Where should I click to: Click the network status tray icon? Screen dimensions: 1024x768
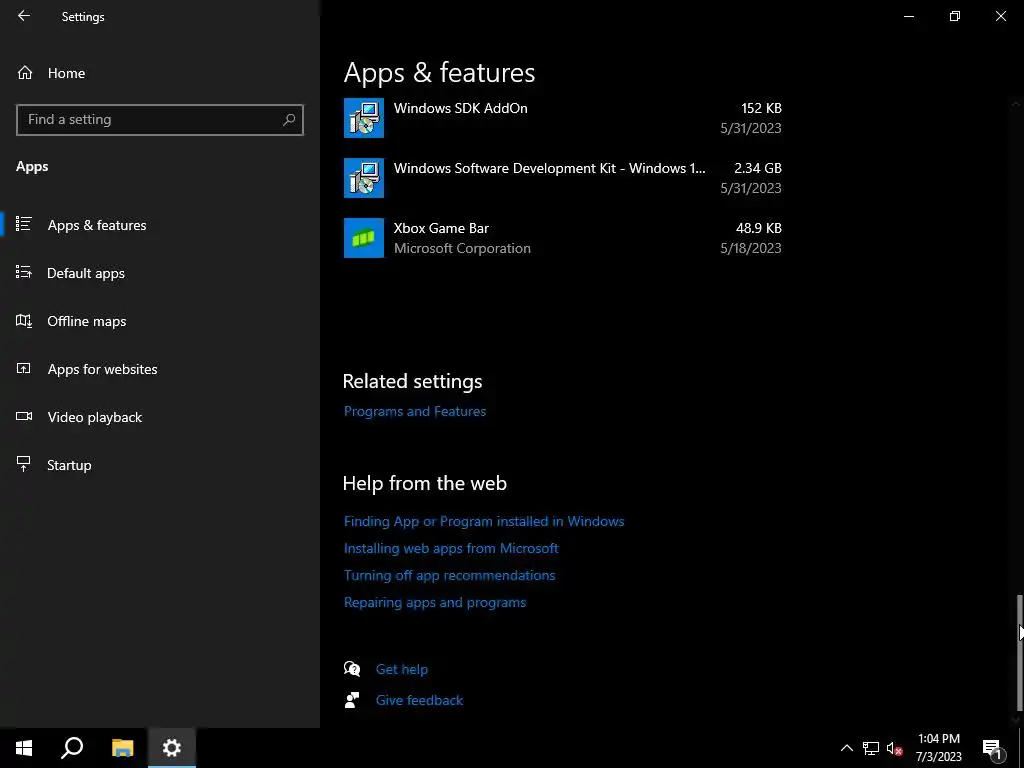click(x=871, y=748)
